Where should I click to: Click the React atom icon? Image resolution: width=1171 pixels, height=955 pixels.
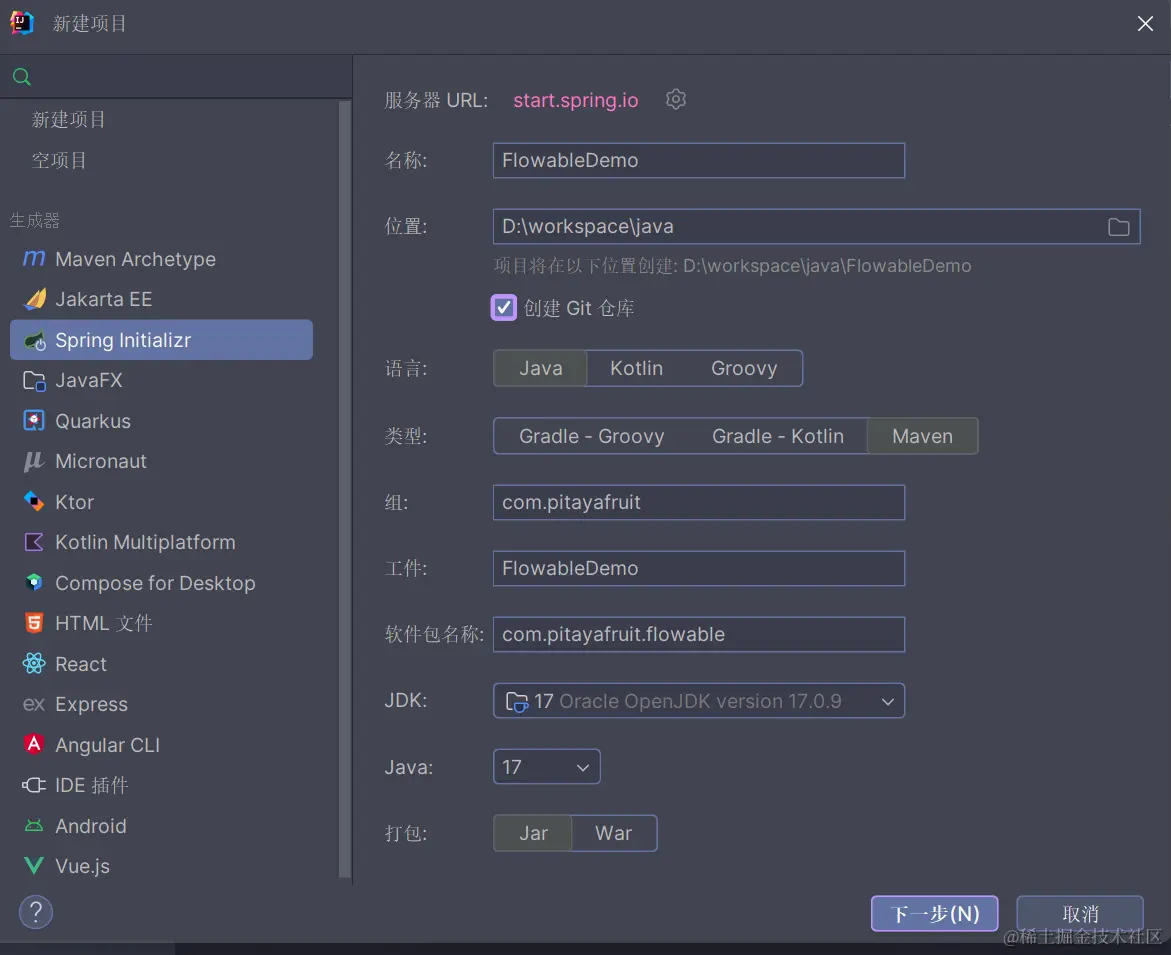tap(34, 663)
